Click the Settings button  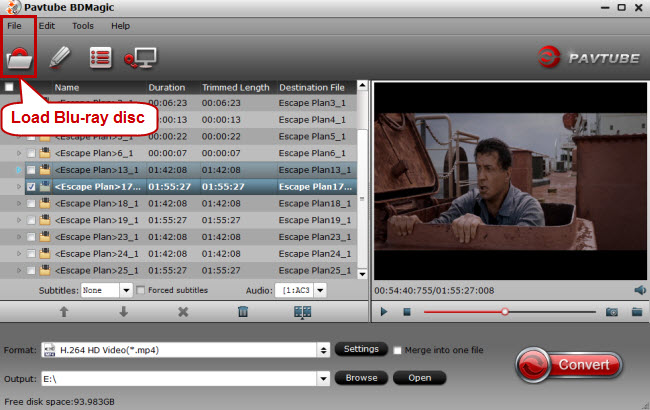[x=361, y=349]
